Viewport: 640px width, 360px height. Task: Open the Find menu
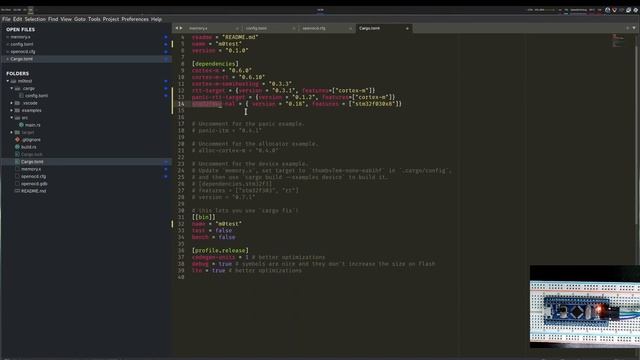[x=53, y=19]
